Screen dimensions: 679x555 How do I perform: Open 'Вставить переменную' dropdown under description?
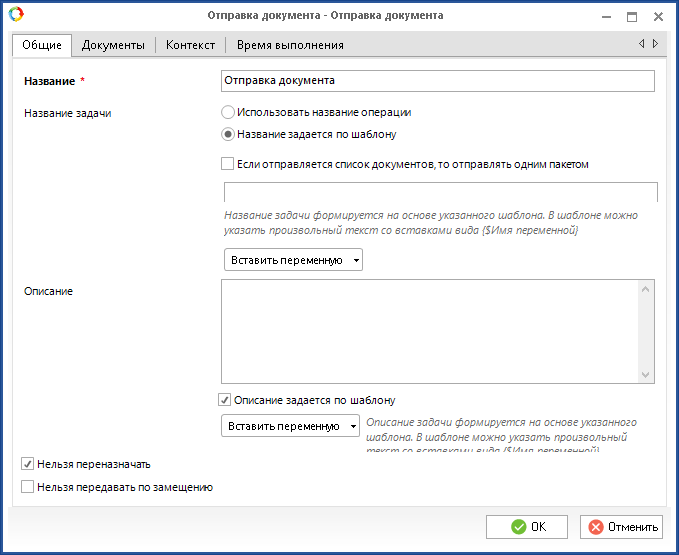tap(289, 426)
